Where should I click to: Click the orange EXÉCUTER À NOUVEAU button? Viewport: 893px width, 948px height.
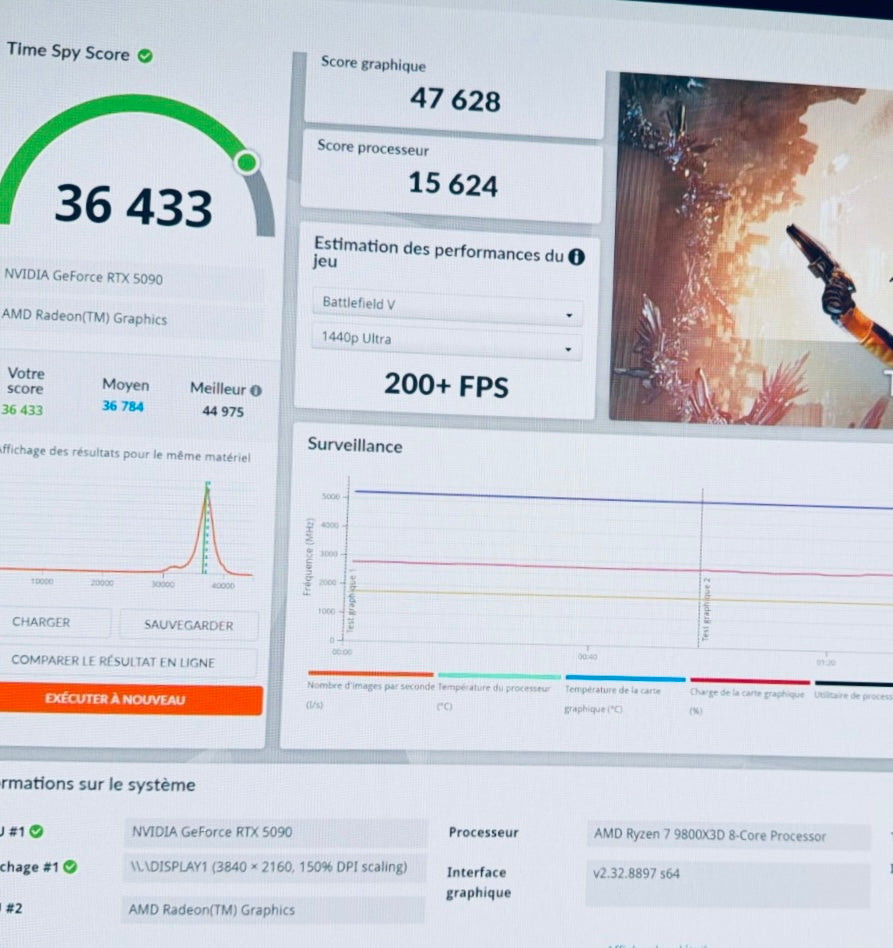pos(129,700)
